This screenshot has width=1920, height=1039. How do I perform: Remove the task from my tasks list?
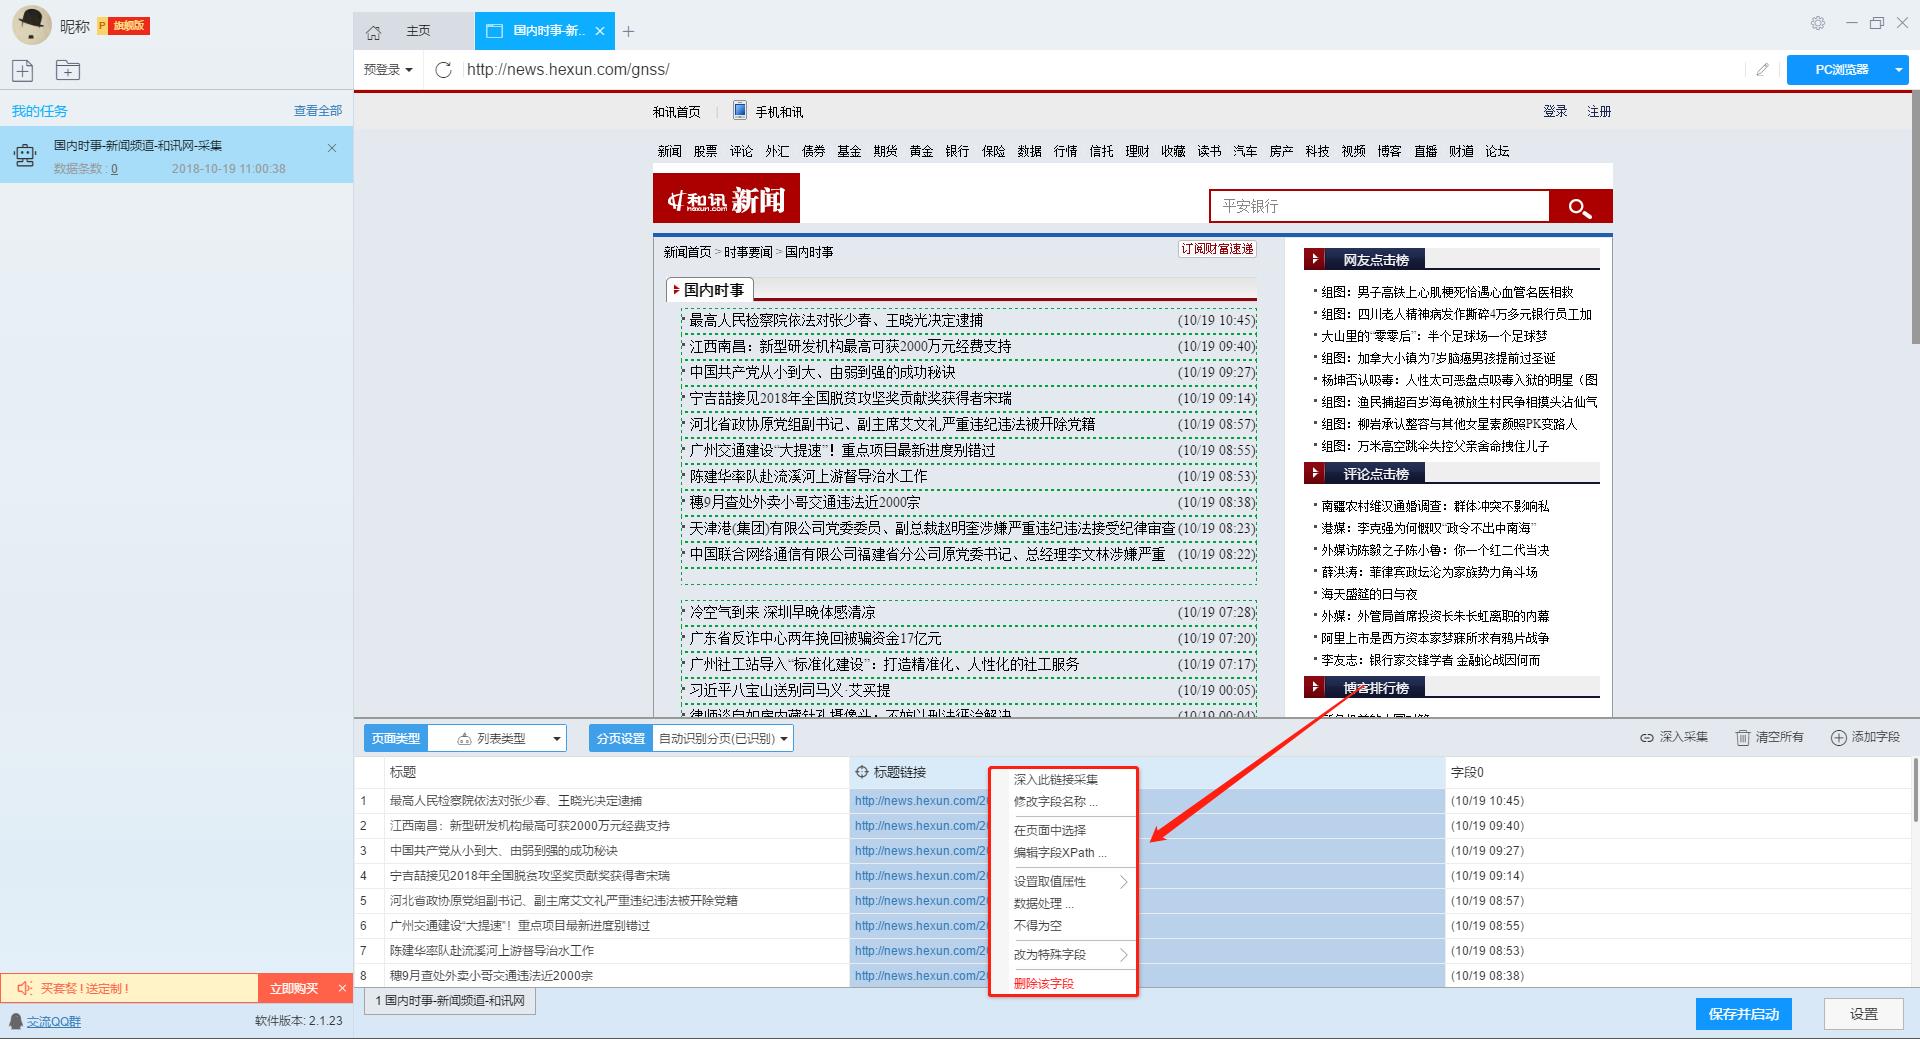[332, 148]
